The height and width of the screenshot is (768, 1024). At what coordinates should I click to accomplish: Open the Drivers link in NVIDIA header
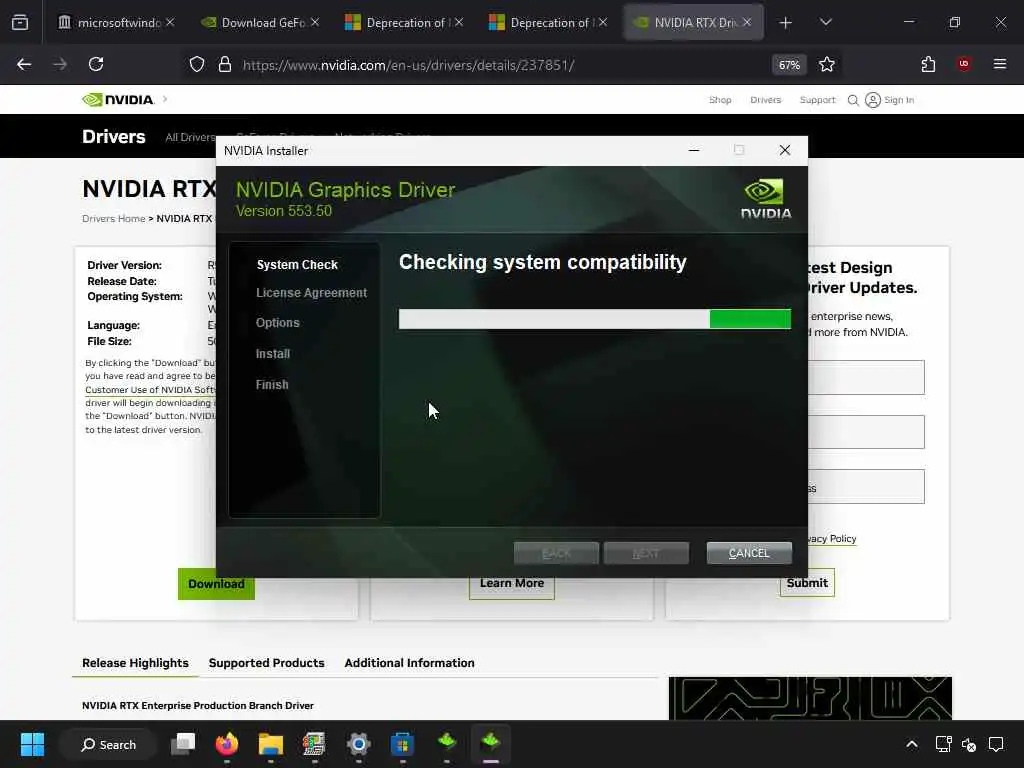tap(765, 100)
